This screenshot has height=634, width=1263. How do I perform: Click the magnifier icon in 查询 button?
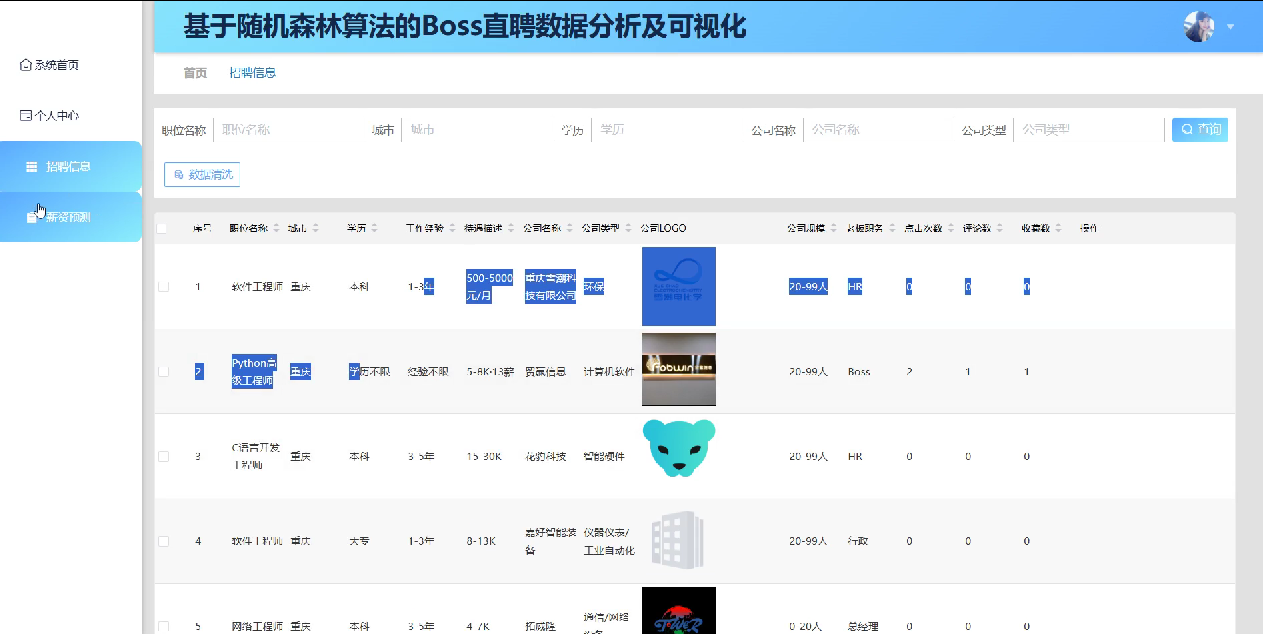coord(1188,129)
